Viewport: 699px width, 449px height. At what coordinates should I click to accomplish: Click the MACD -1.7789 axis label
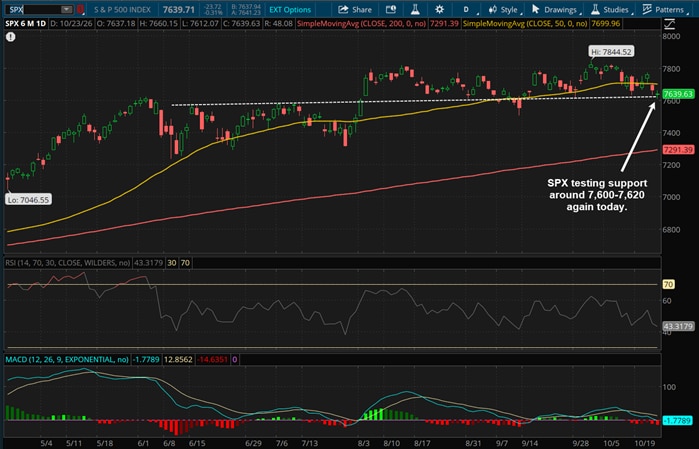click(x=677, y=420)
